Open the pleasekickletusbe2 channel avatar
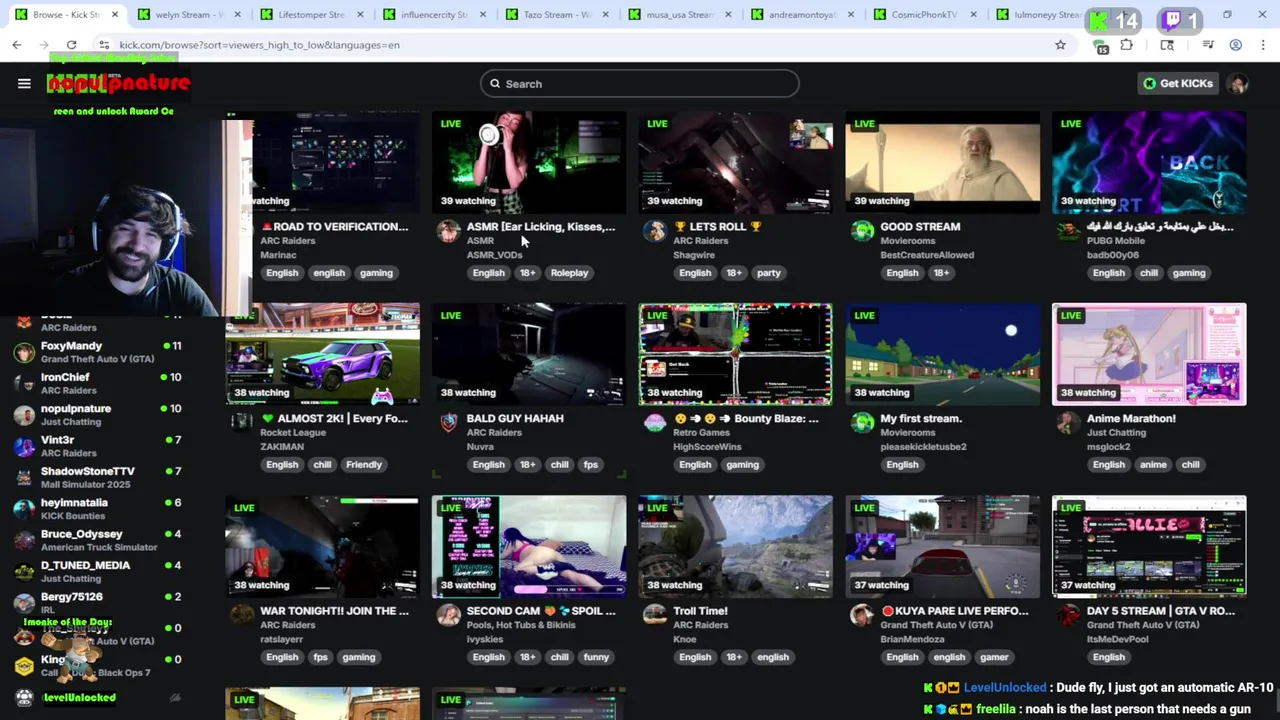 point(862,423)
